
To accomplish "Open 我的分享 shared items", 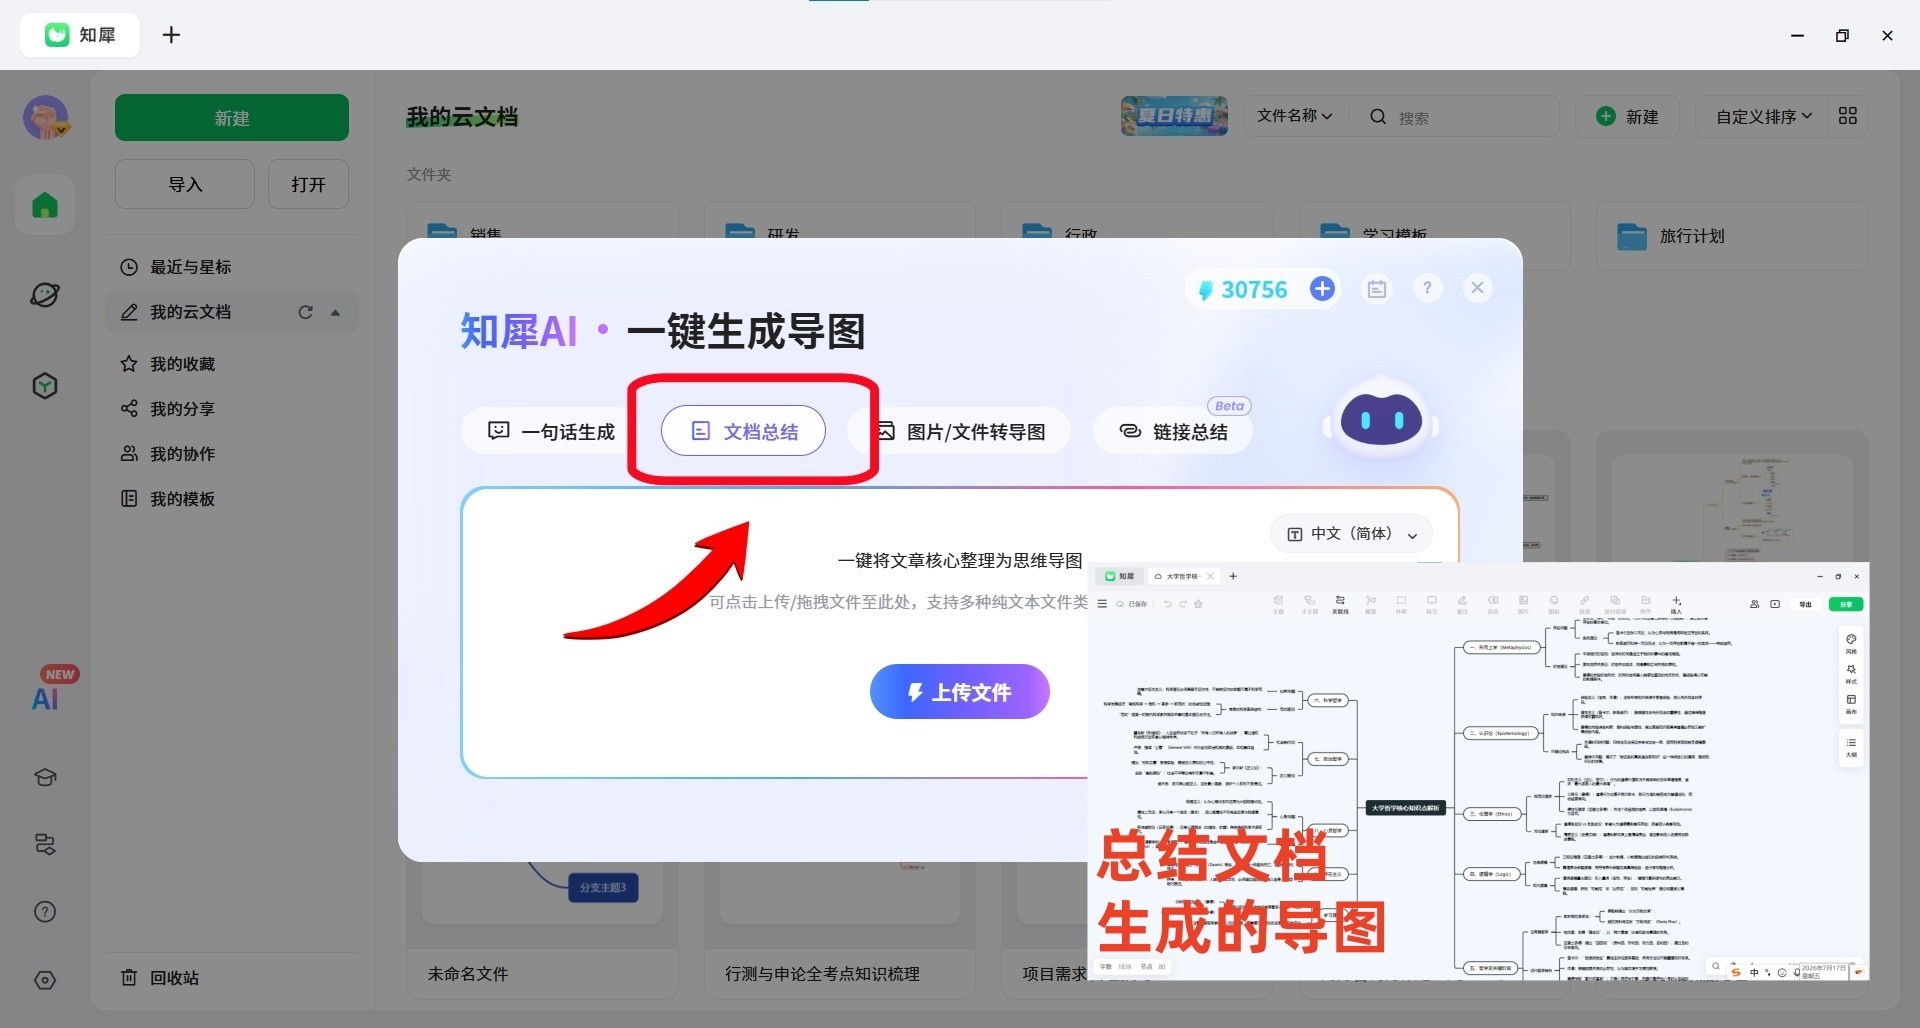I will (232, 409).
